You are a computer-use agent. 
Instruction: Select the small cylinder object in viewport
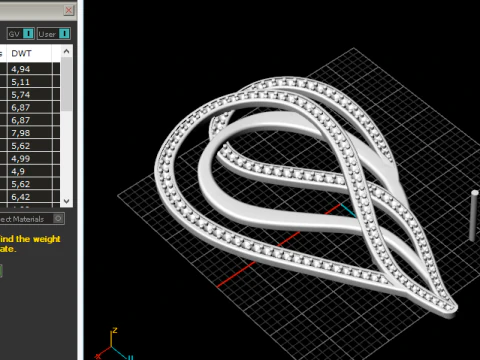[474, 215]
